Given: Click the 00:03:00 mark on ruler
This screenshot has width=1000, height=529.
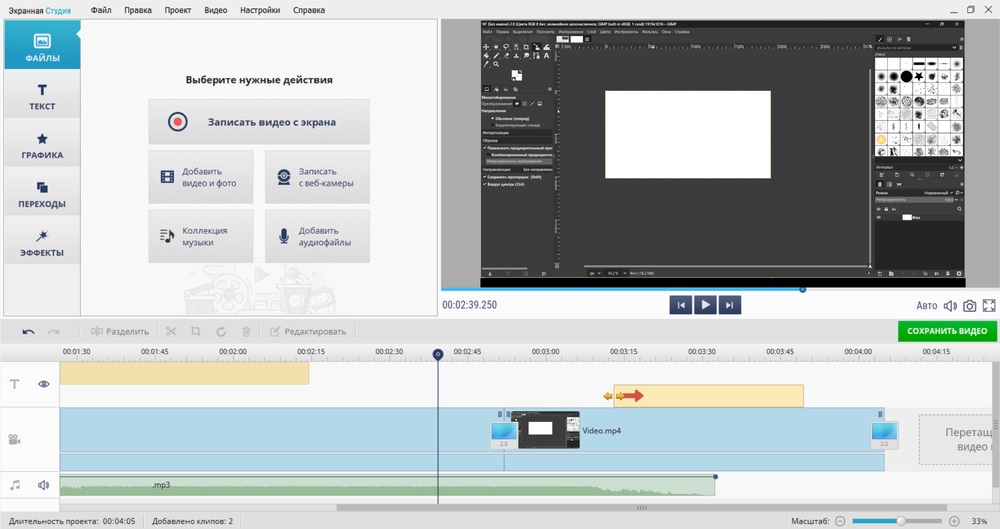Looking at the screenshot, I should (545, 352).
